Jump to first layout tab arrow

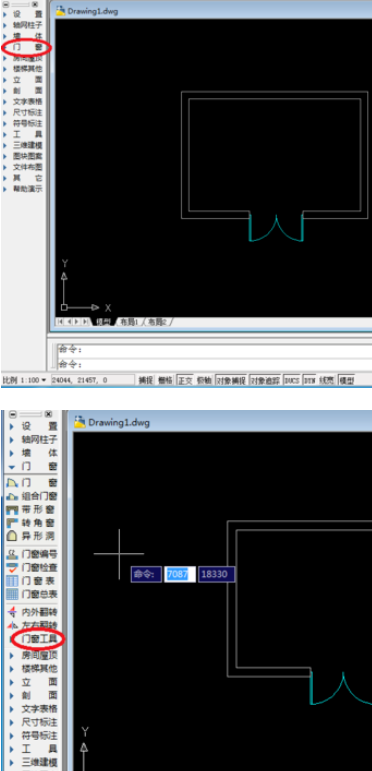point(60,322)
